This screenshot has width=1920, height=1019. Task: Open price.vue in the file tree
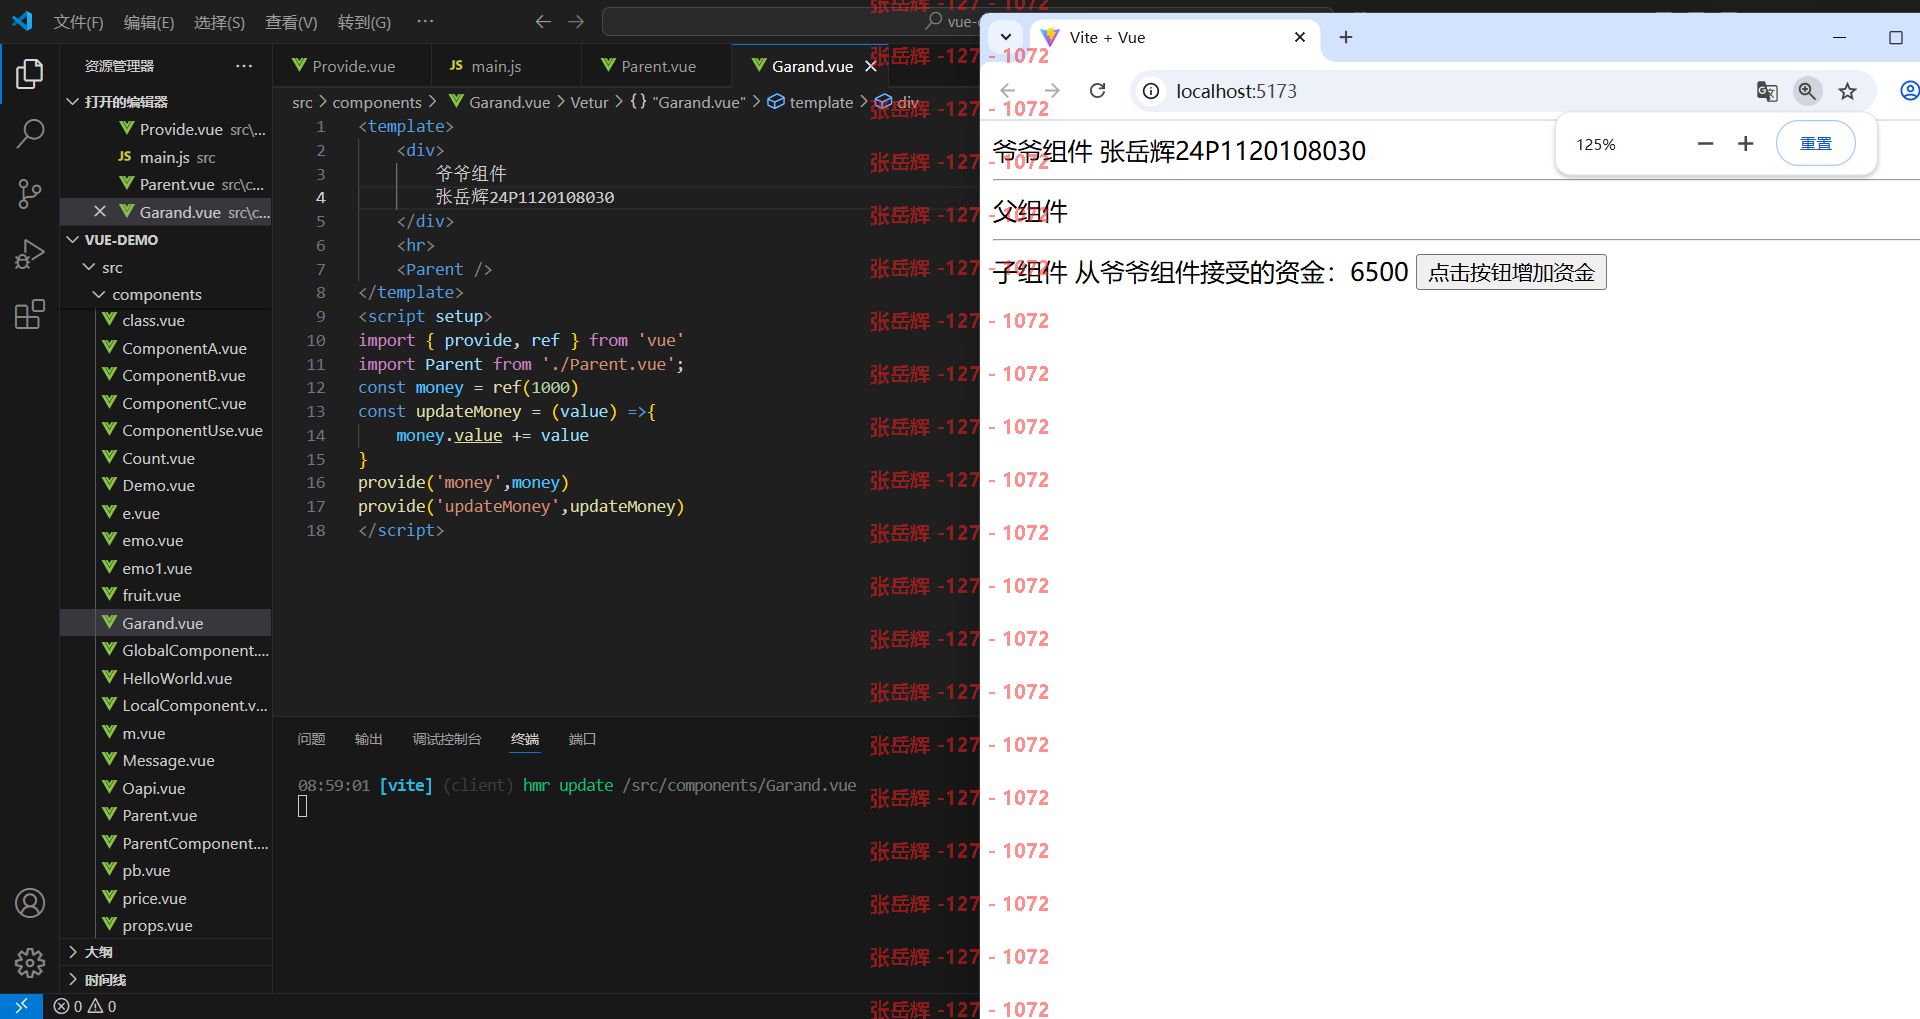click(x=166, y=898)
